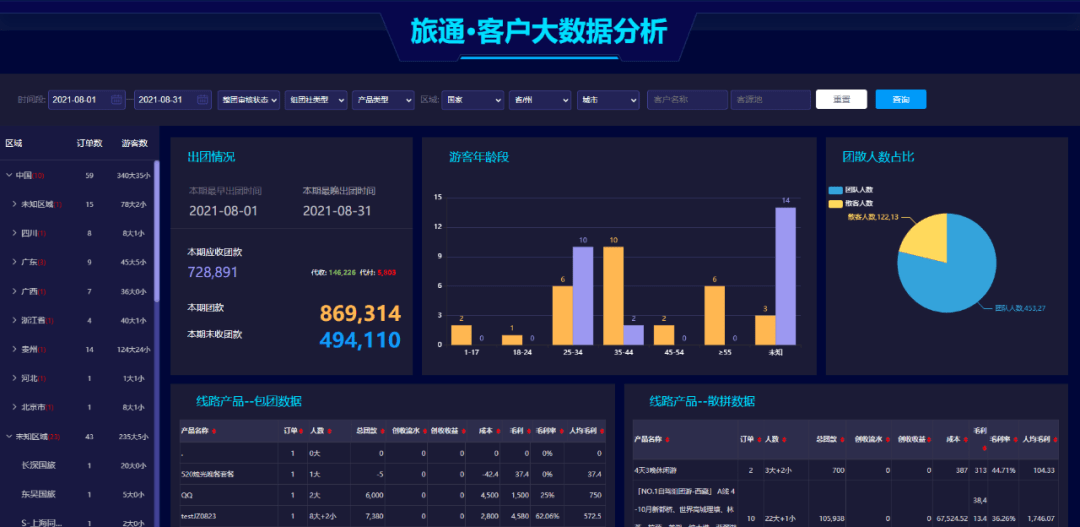This screenshot has height=527, width=1080.
Task: Open the start date calendar icon
Action: (x=117, y=100)
